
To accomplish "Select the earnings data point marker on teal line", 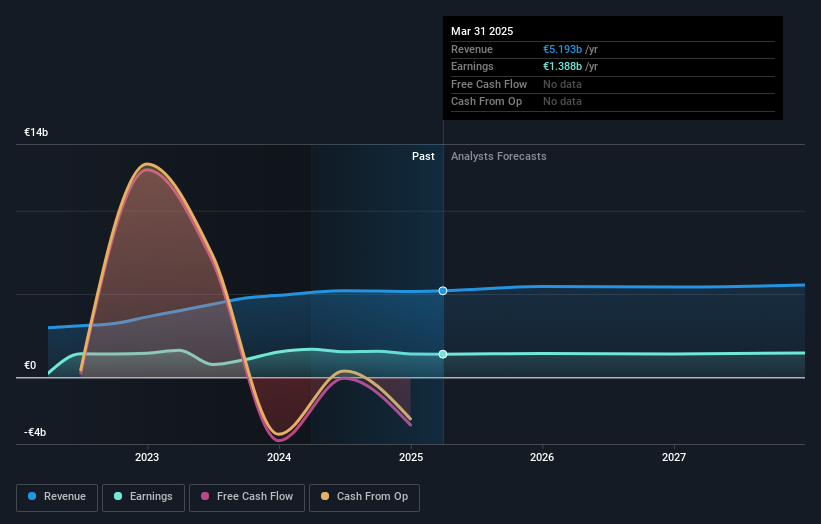I will [443, 354].
